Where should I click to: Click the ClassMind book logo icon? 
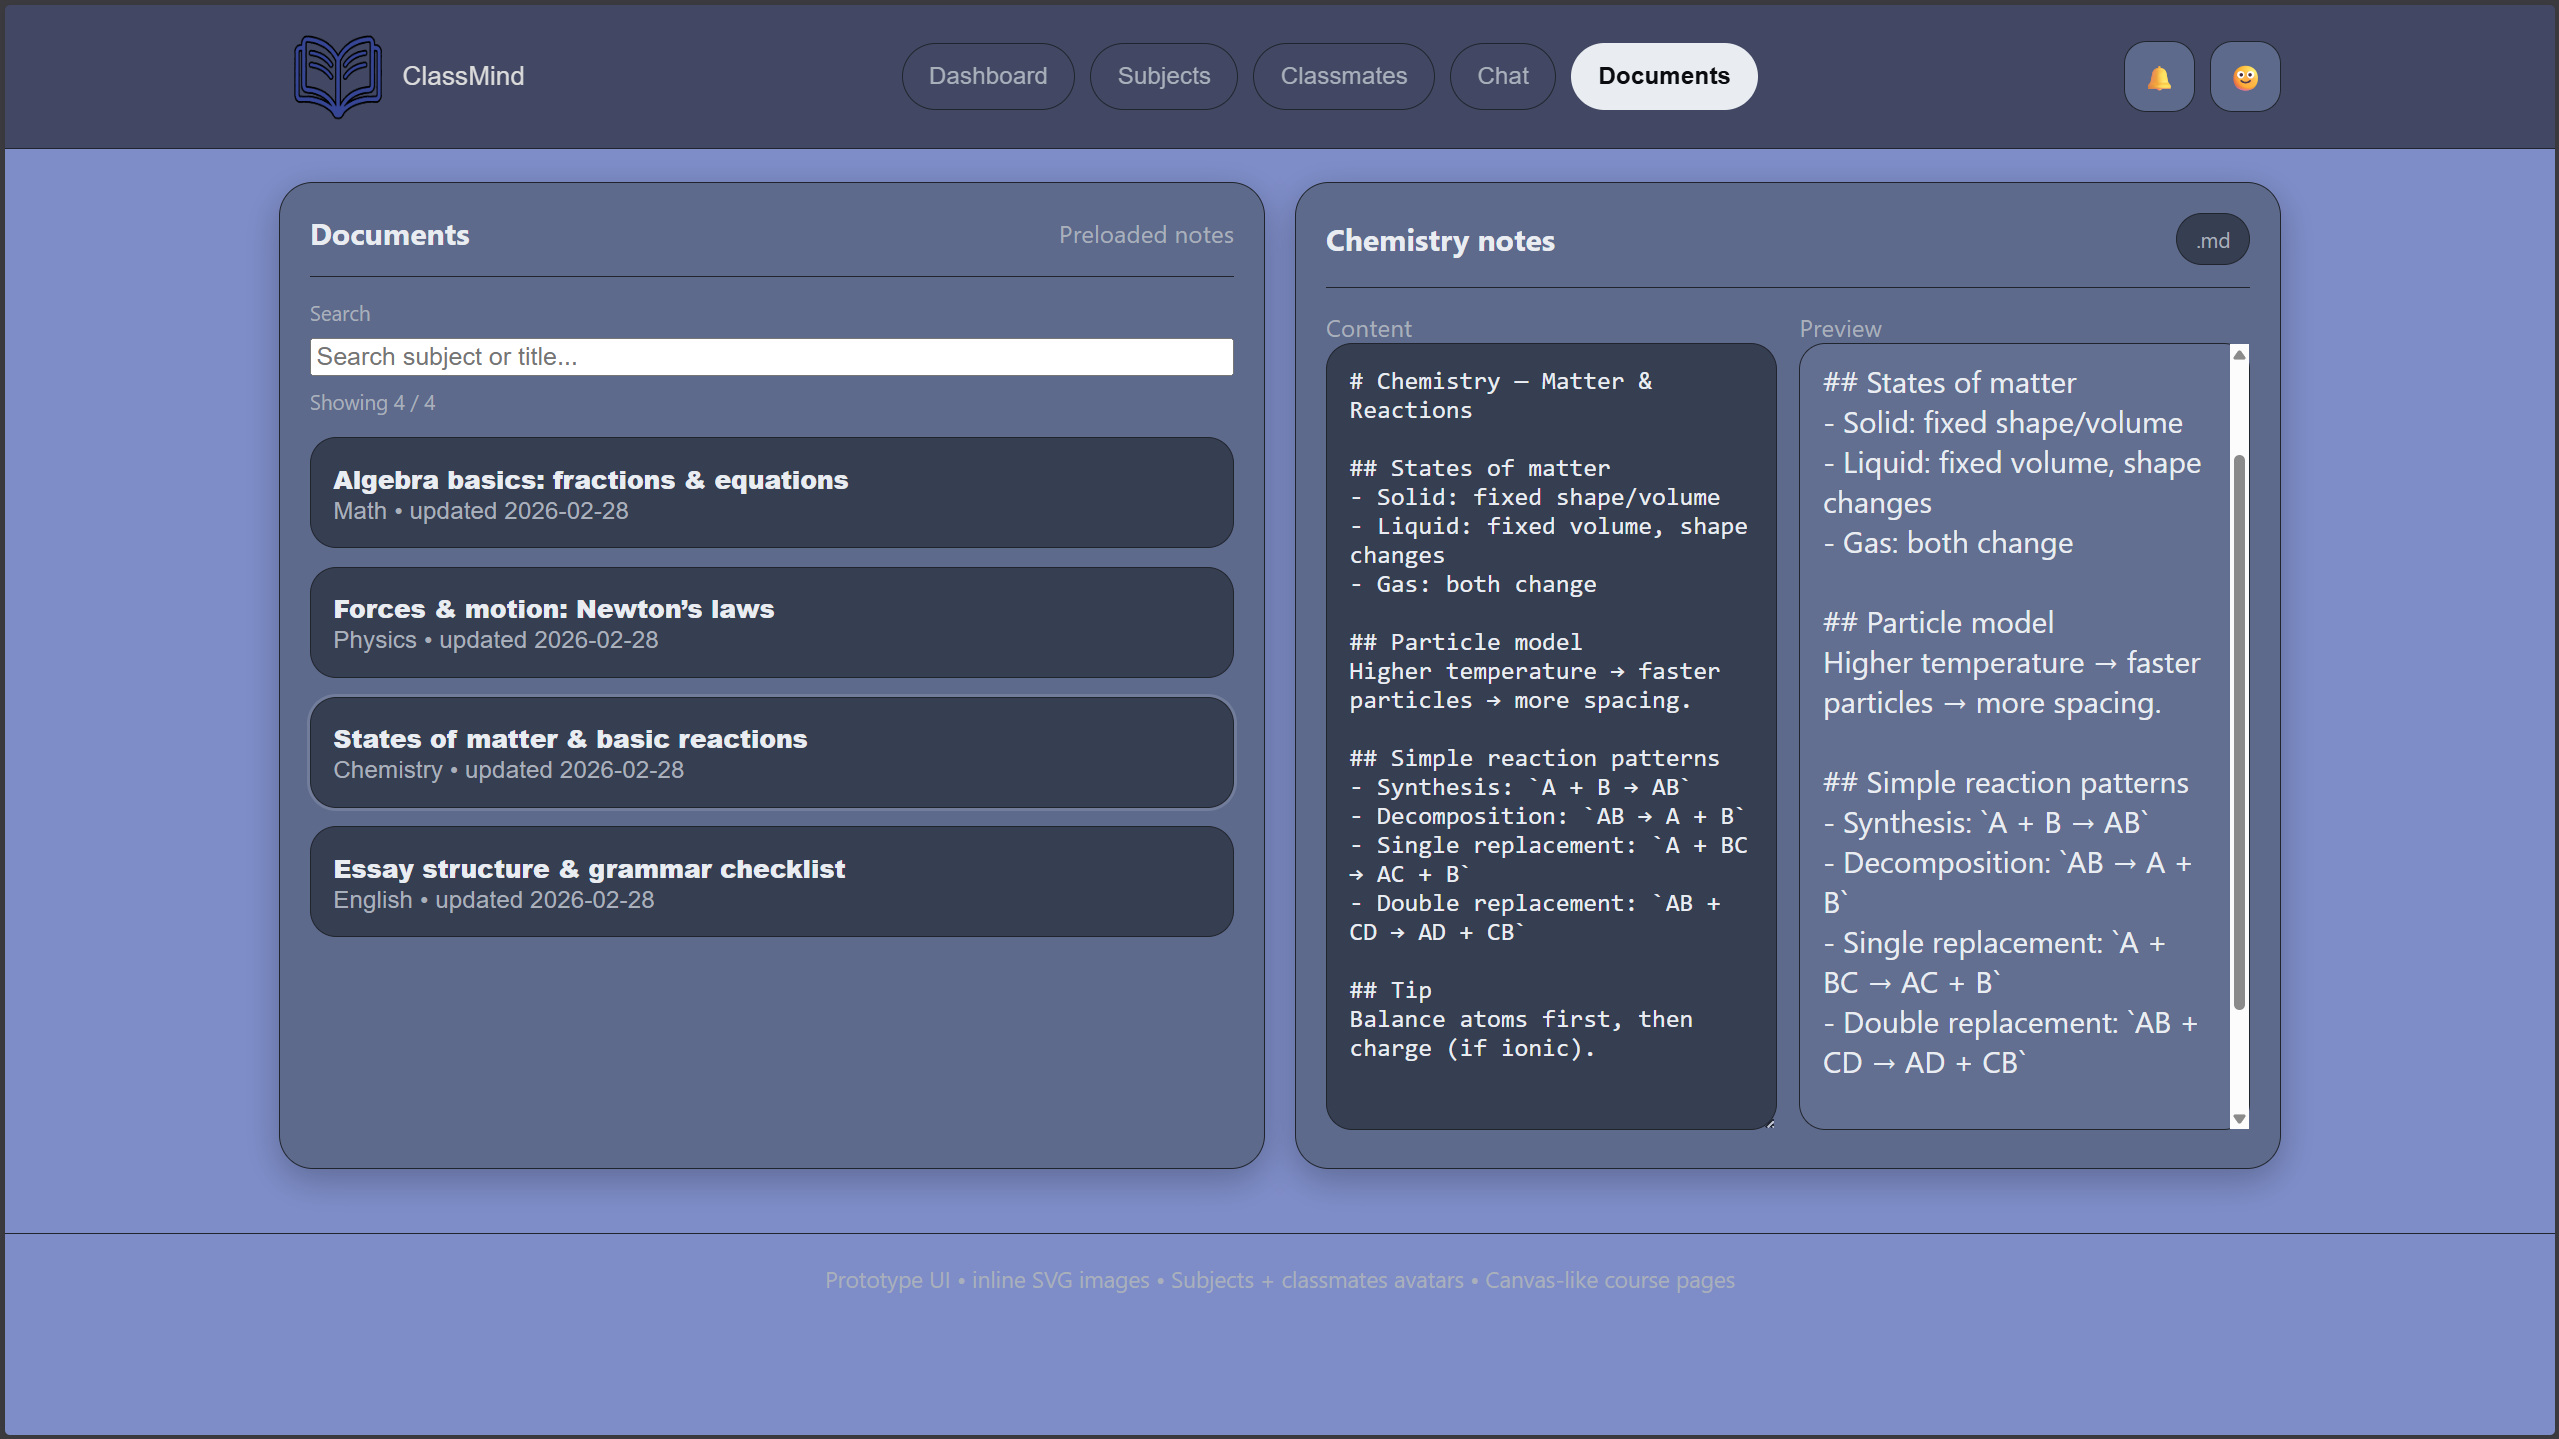coord(337,77)
